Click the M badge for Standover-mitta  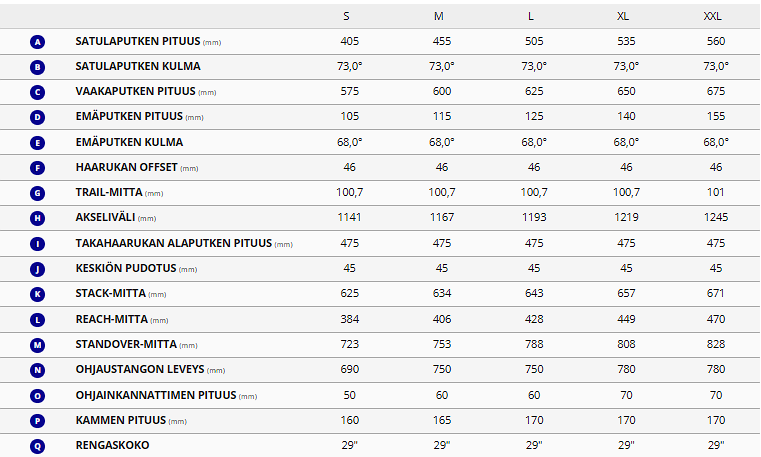(x=38, y=344)
